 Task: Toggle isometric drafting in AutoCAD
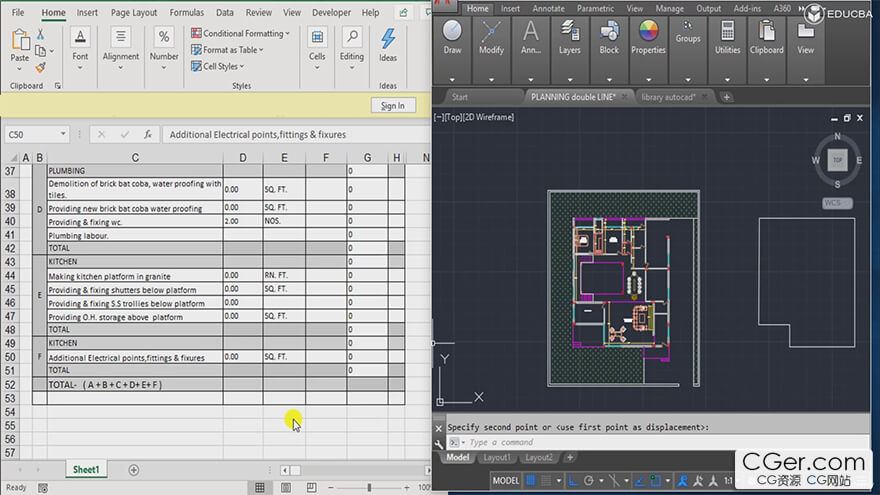(614, 480)
